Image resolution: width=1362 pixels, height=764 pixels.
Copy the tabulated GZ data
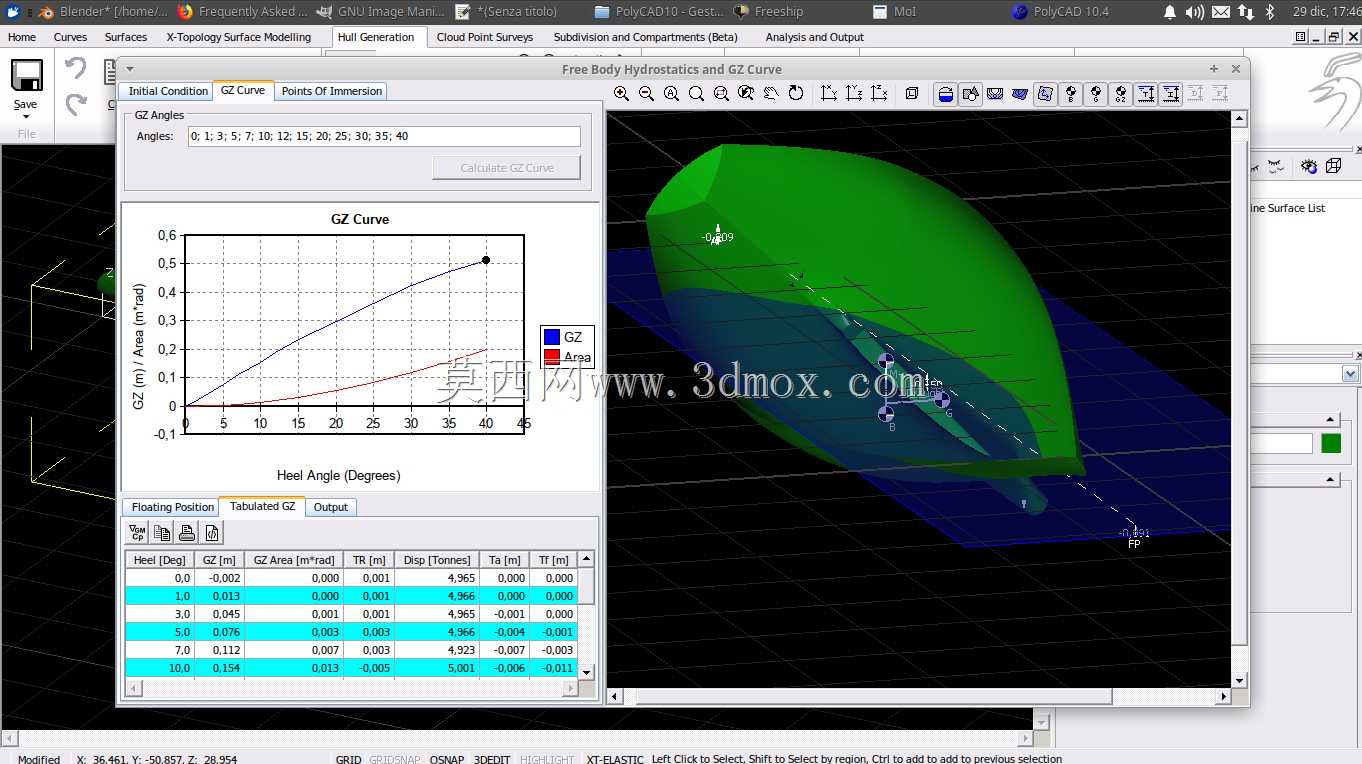(162, 533)
